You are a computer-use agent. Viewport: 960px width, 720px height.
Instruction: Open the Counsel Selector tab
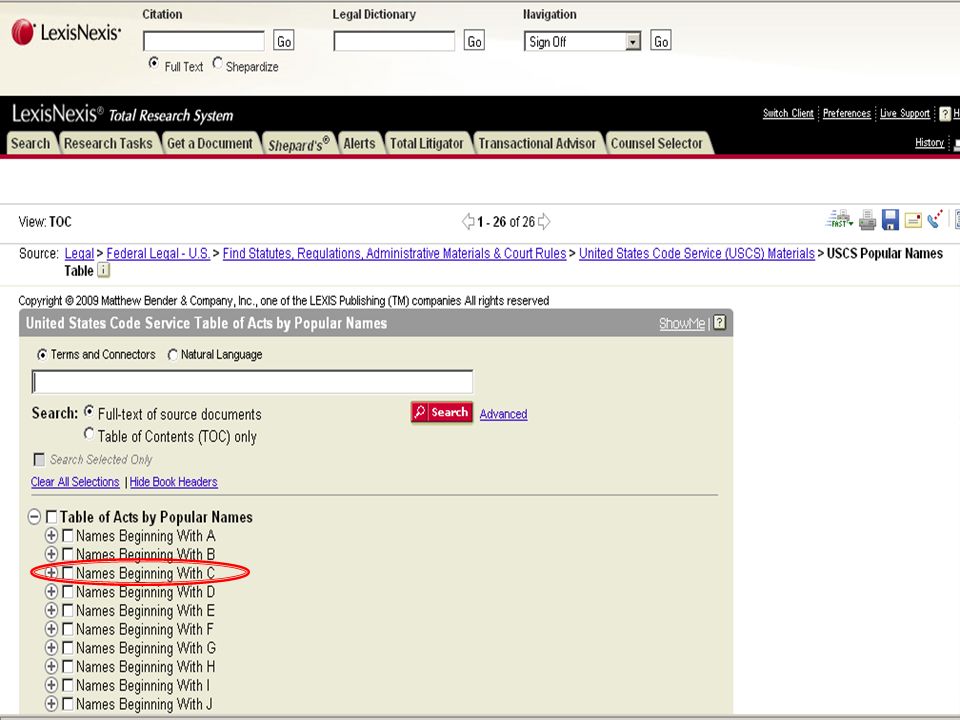(657, 143)
